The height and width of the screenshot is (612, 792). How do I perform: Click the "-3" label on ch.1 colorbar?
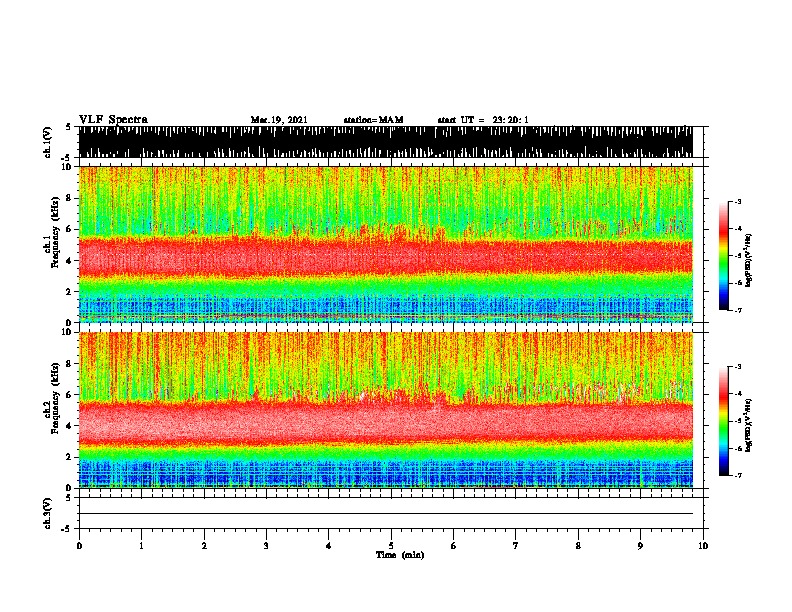[737, 202]
